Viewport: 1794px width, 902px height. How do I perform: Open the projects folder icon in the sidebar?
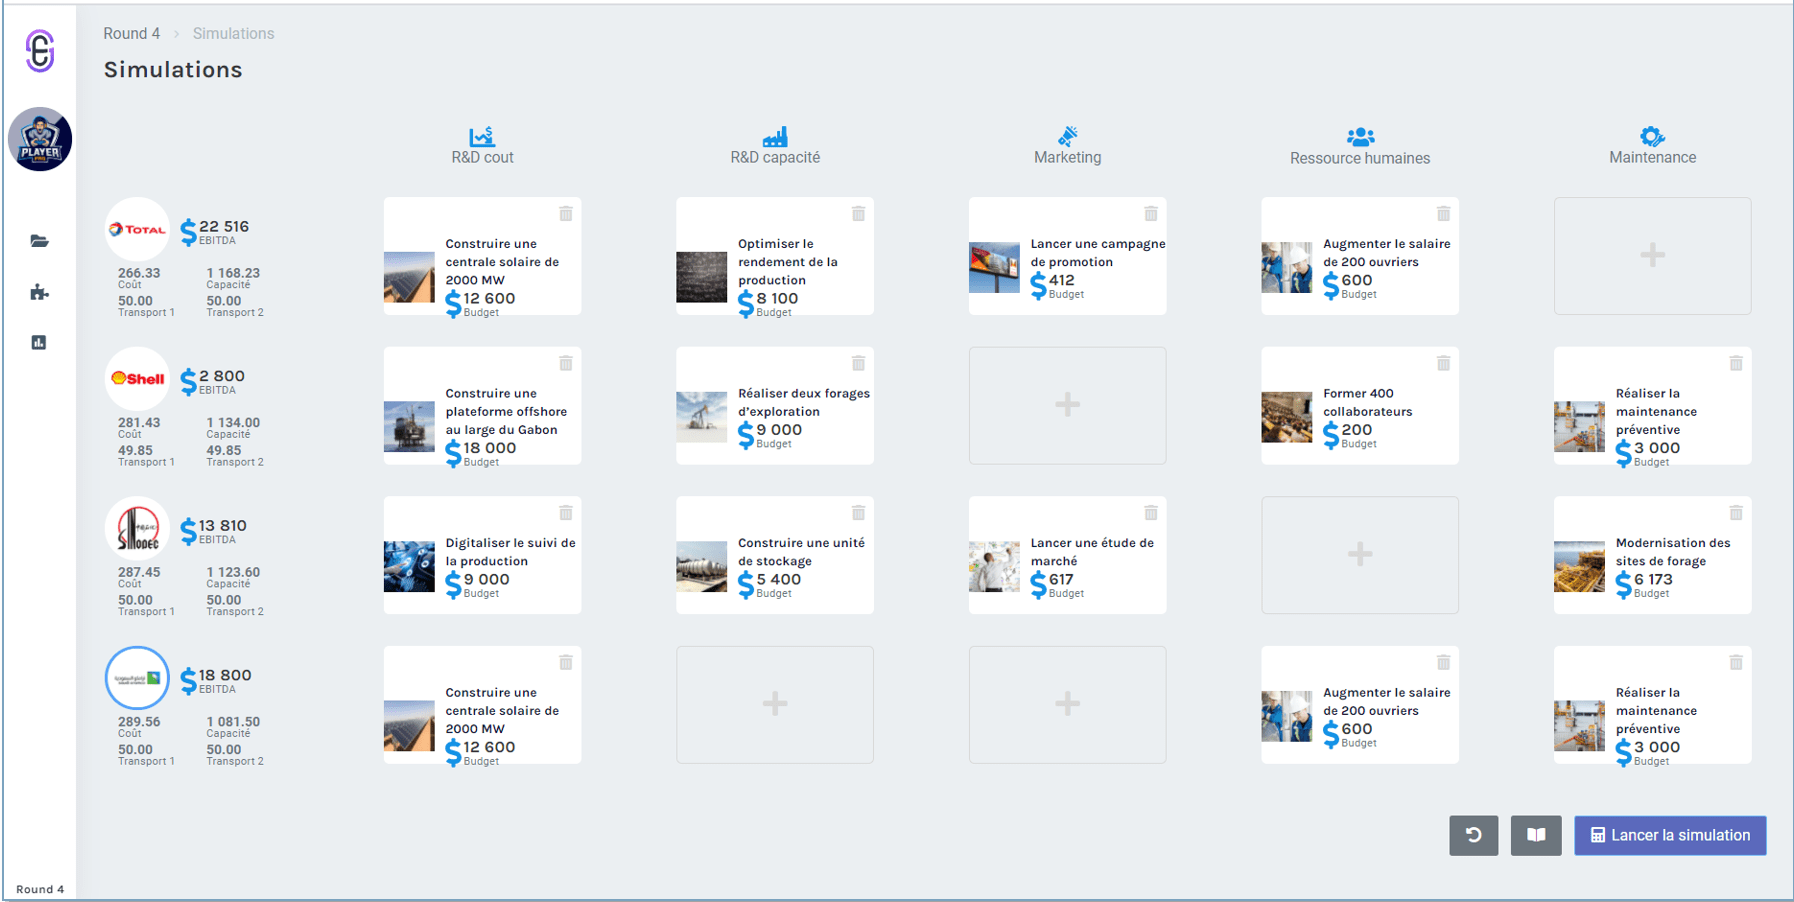coord(39,240)
